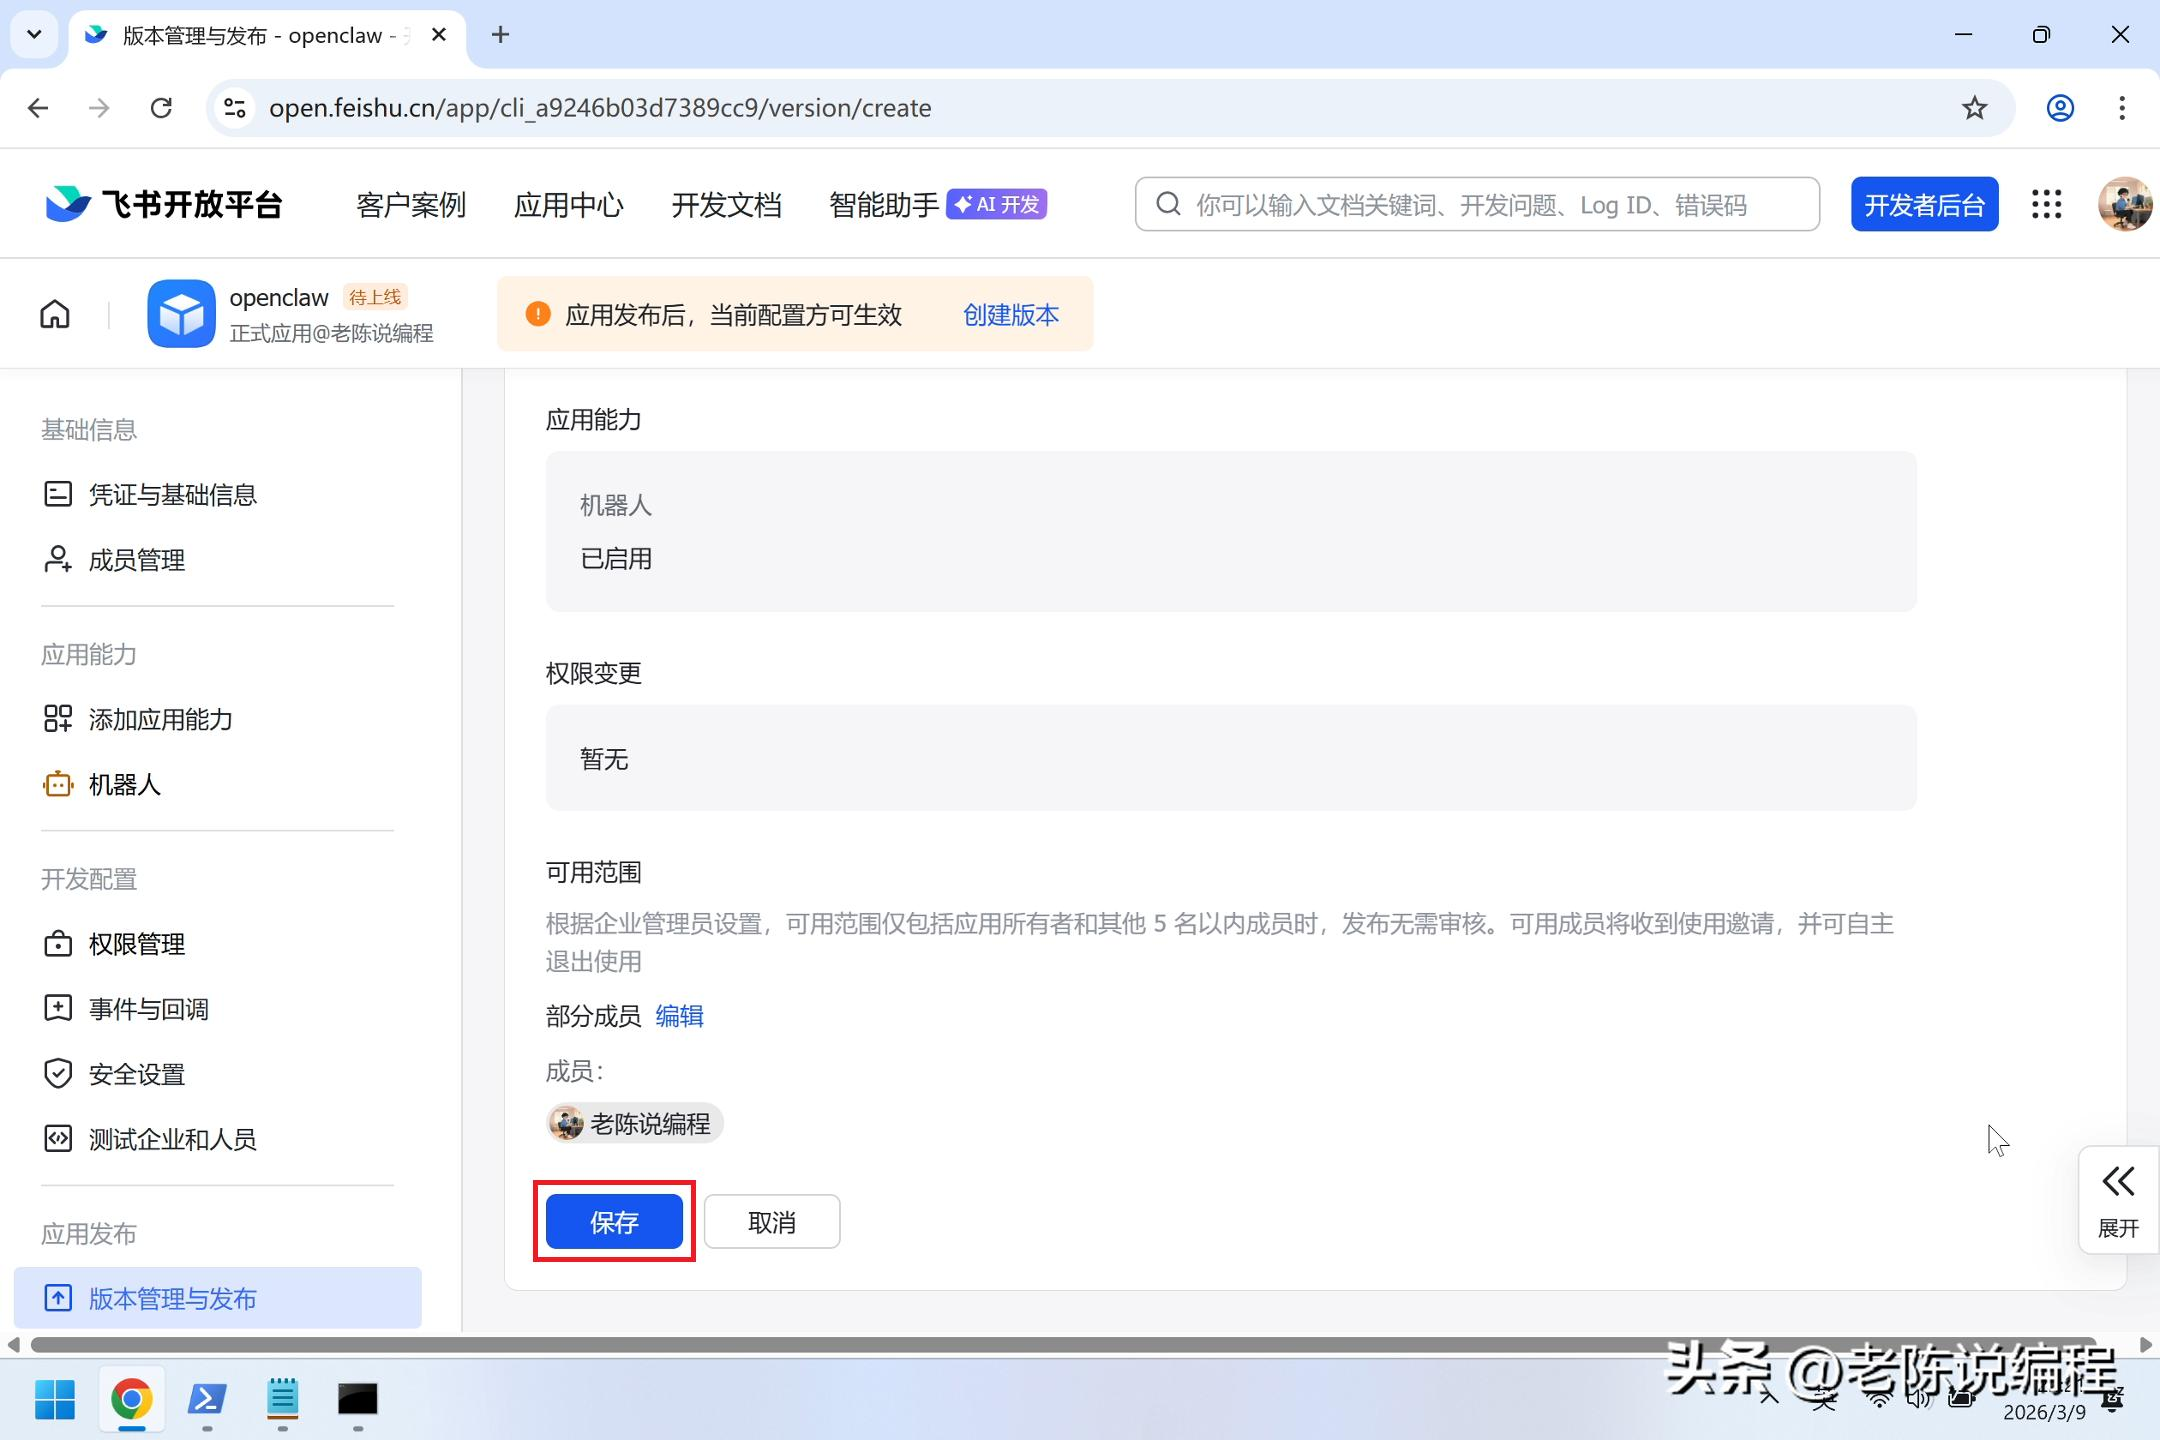Click the documentation search input field

pyautogui.click(x=1490, y=205)
